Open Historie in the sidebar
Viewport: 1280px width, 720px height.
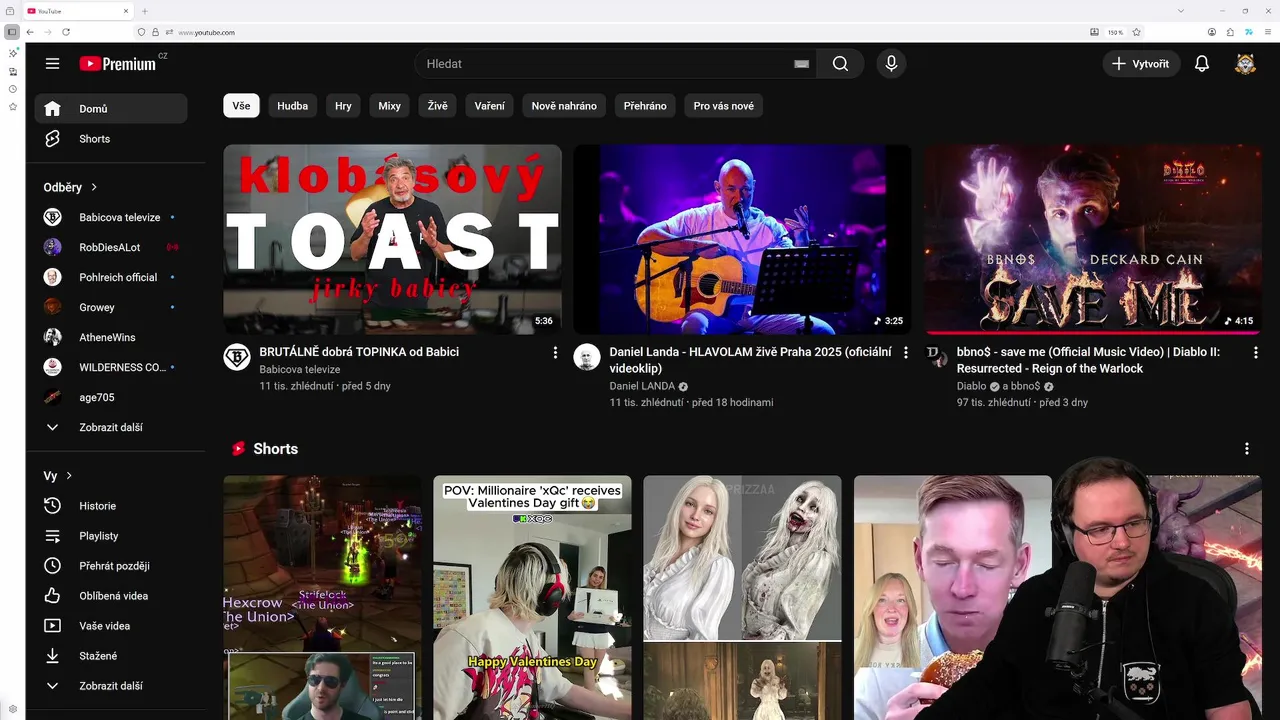click(110, 506)
